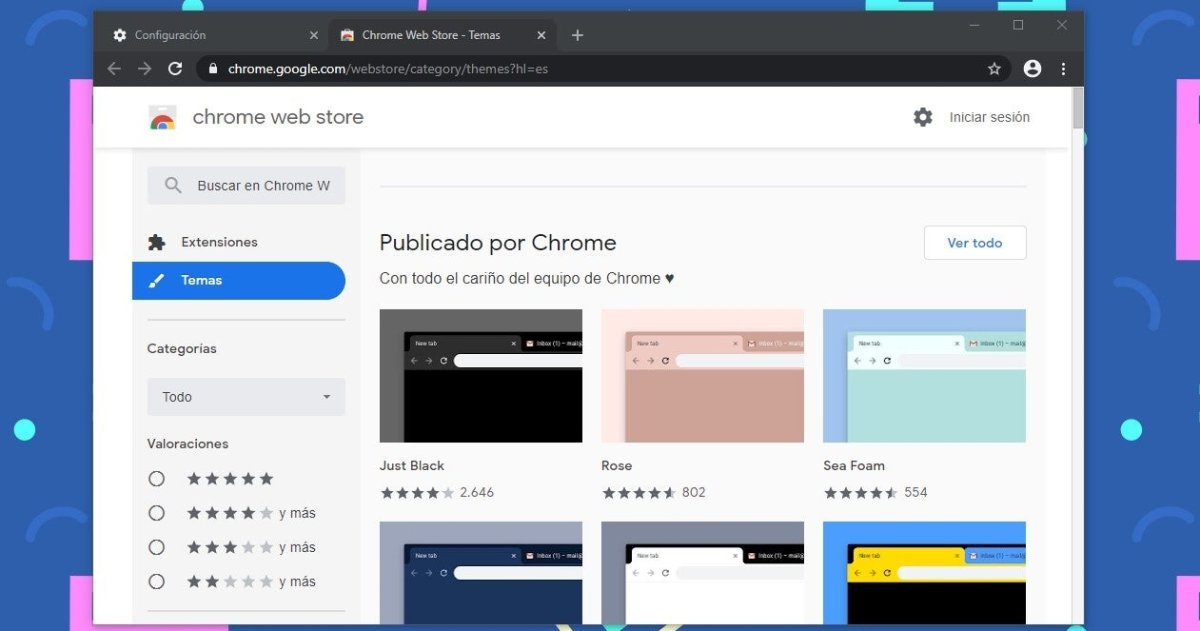Choose the two stars and up filter

pyautogui.click(x=157, y=581)
